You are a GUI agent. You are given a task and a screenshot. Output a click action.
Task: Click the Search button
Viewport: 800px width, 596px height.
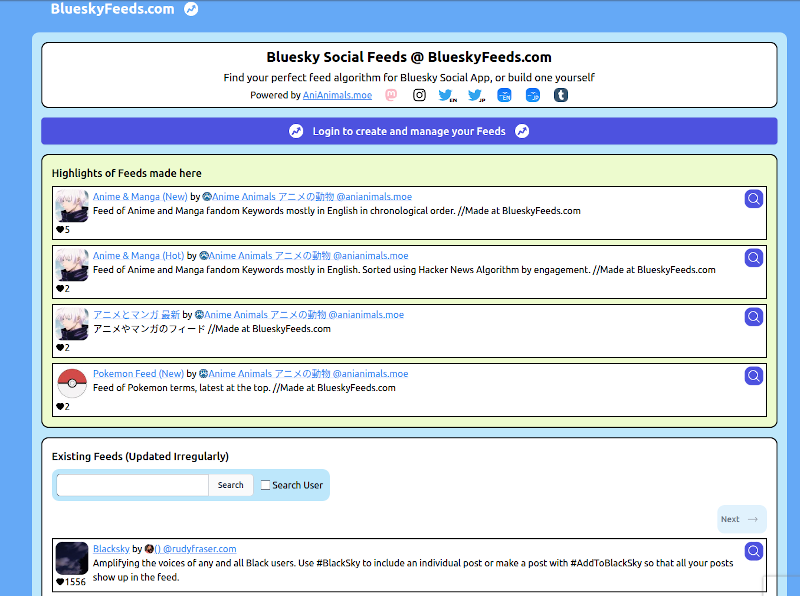pos(231,485)
